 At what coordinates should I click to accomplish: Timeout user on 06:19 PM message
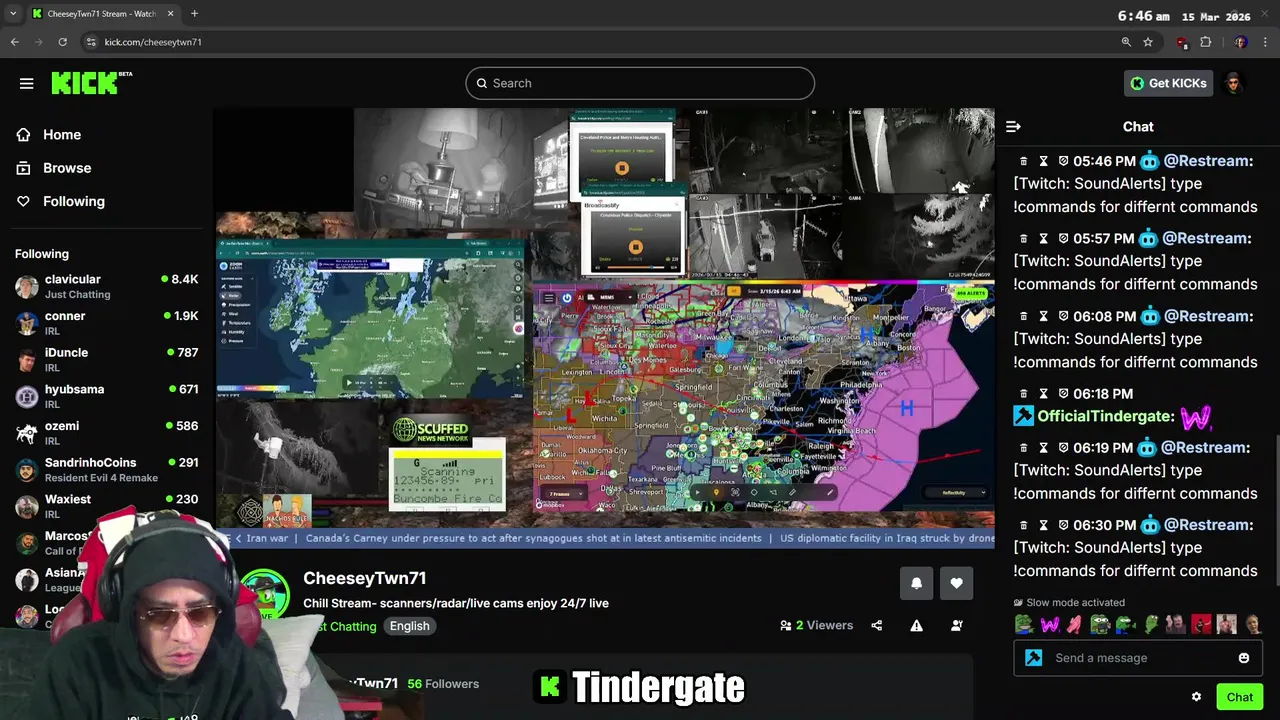pyautogui.click(x=1043, y=448)
